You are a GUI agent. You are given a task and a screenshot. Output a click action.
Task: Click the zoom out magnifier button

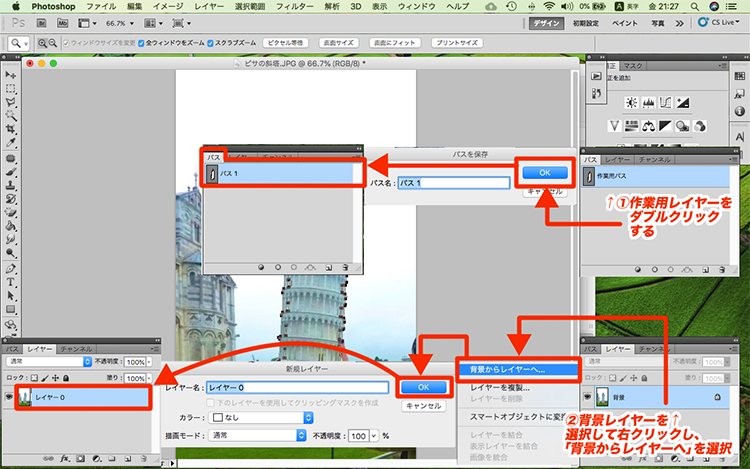pyautogui.click(x=53, y=43)
